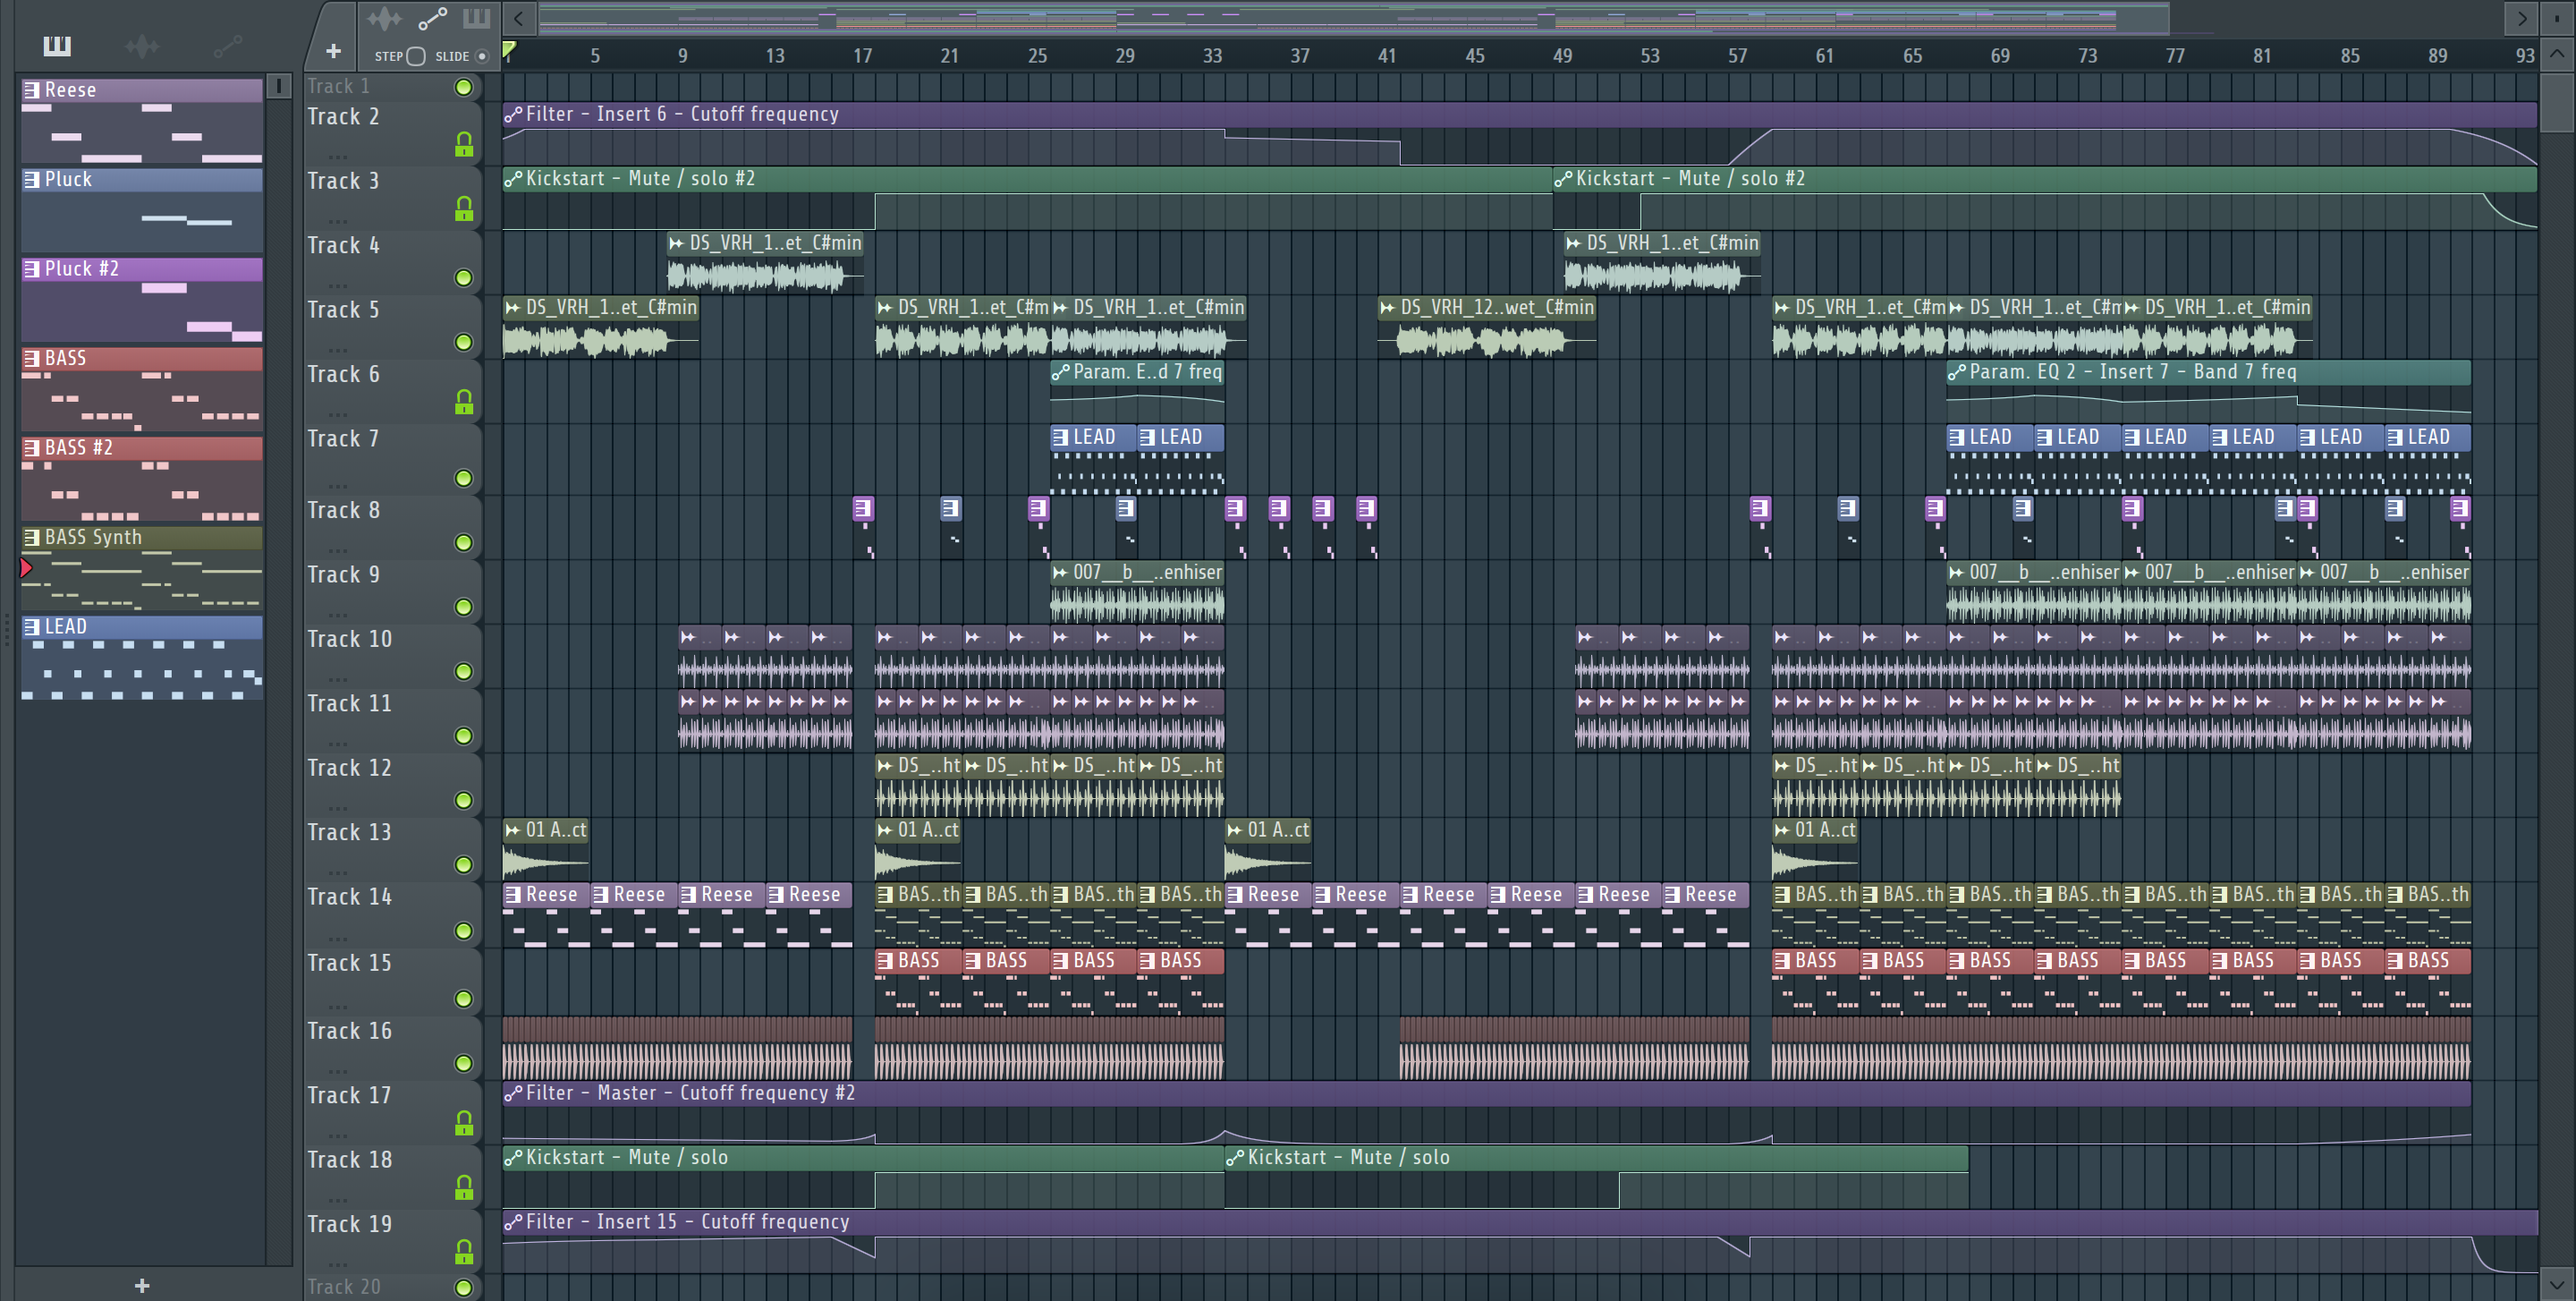Open first 007 enhiser clip menu on Track 9

coord(1061,573)
